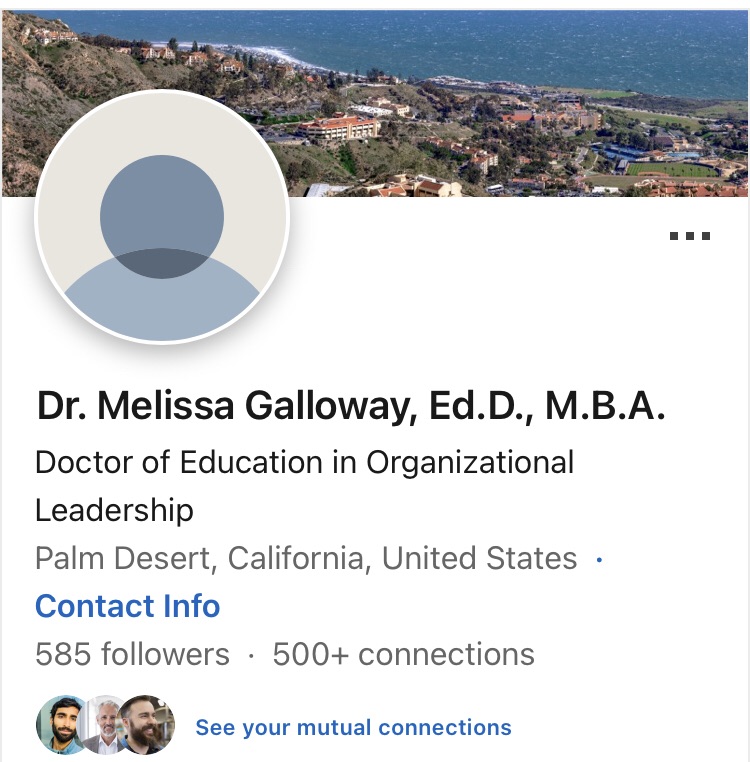The height and width of the screenshot is (762, 750).
Task: Click the blue dot after the location
Action: 599,559
